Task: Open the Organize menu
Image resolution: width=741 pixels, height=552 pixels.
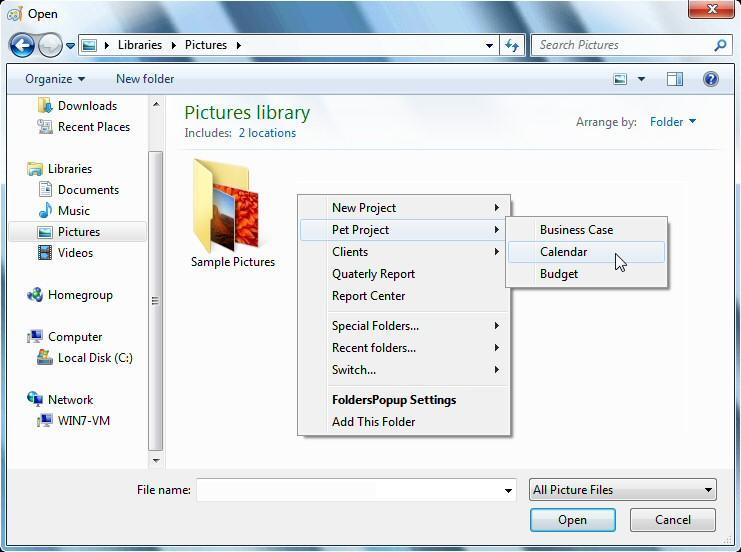Action: pos(55,79)
